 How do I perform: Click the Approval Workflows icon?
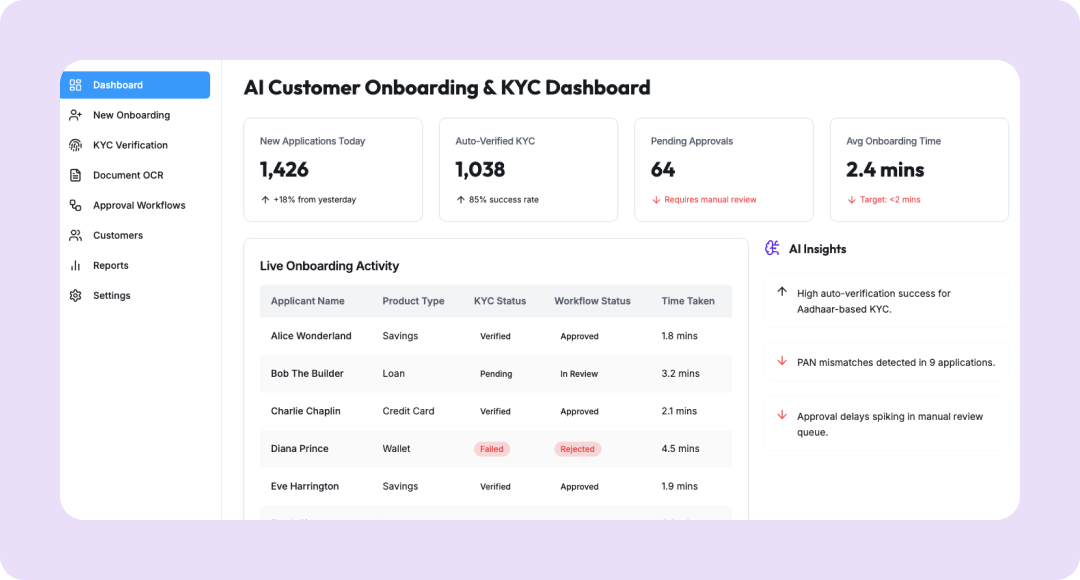point(75,205)
